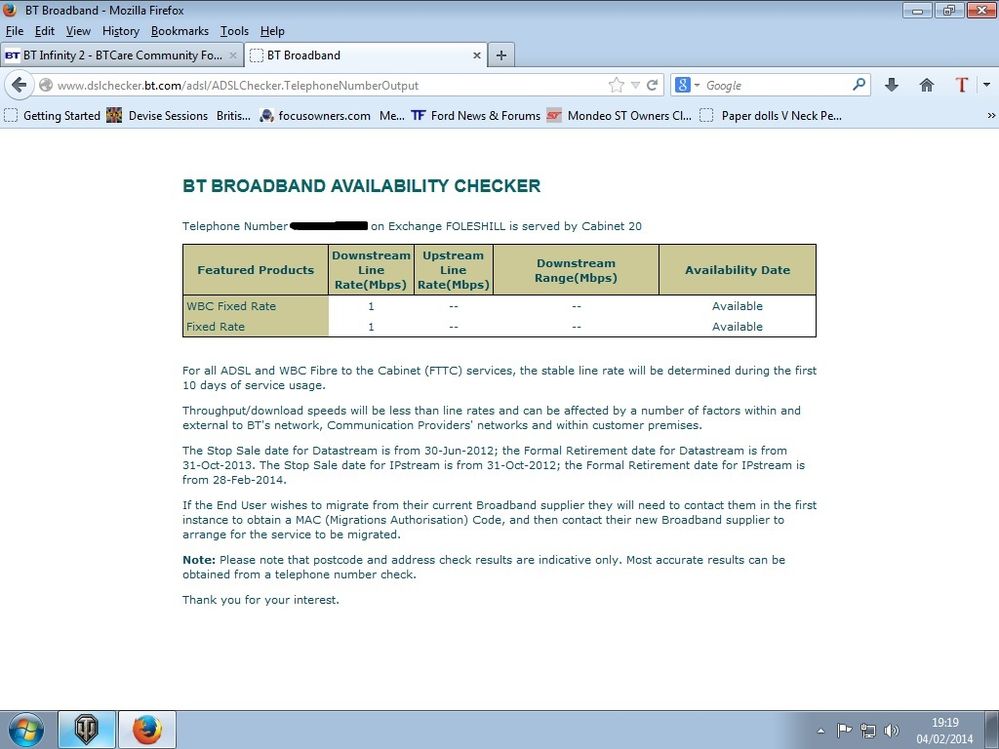Show more bookmarks with the chevron
The image size is (999, 749).
click(991, 115)
